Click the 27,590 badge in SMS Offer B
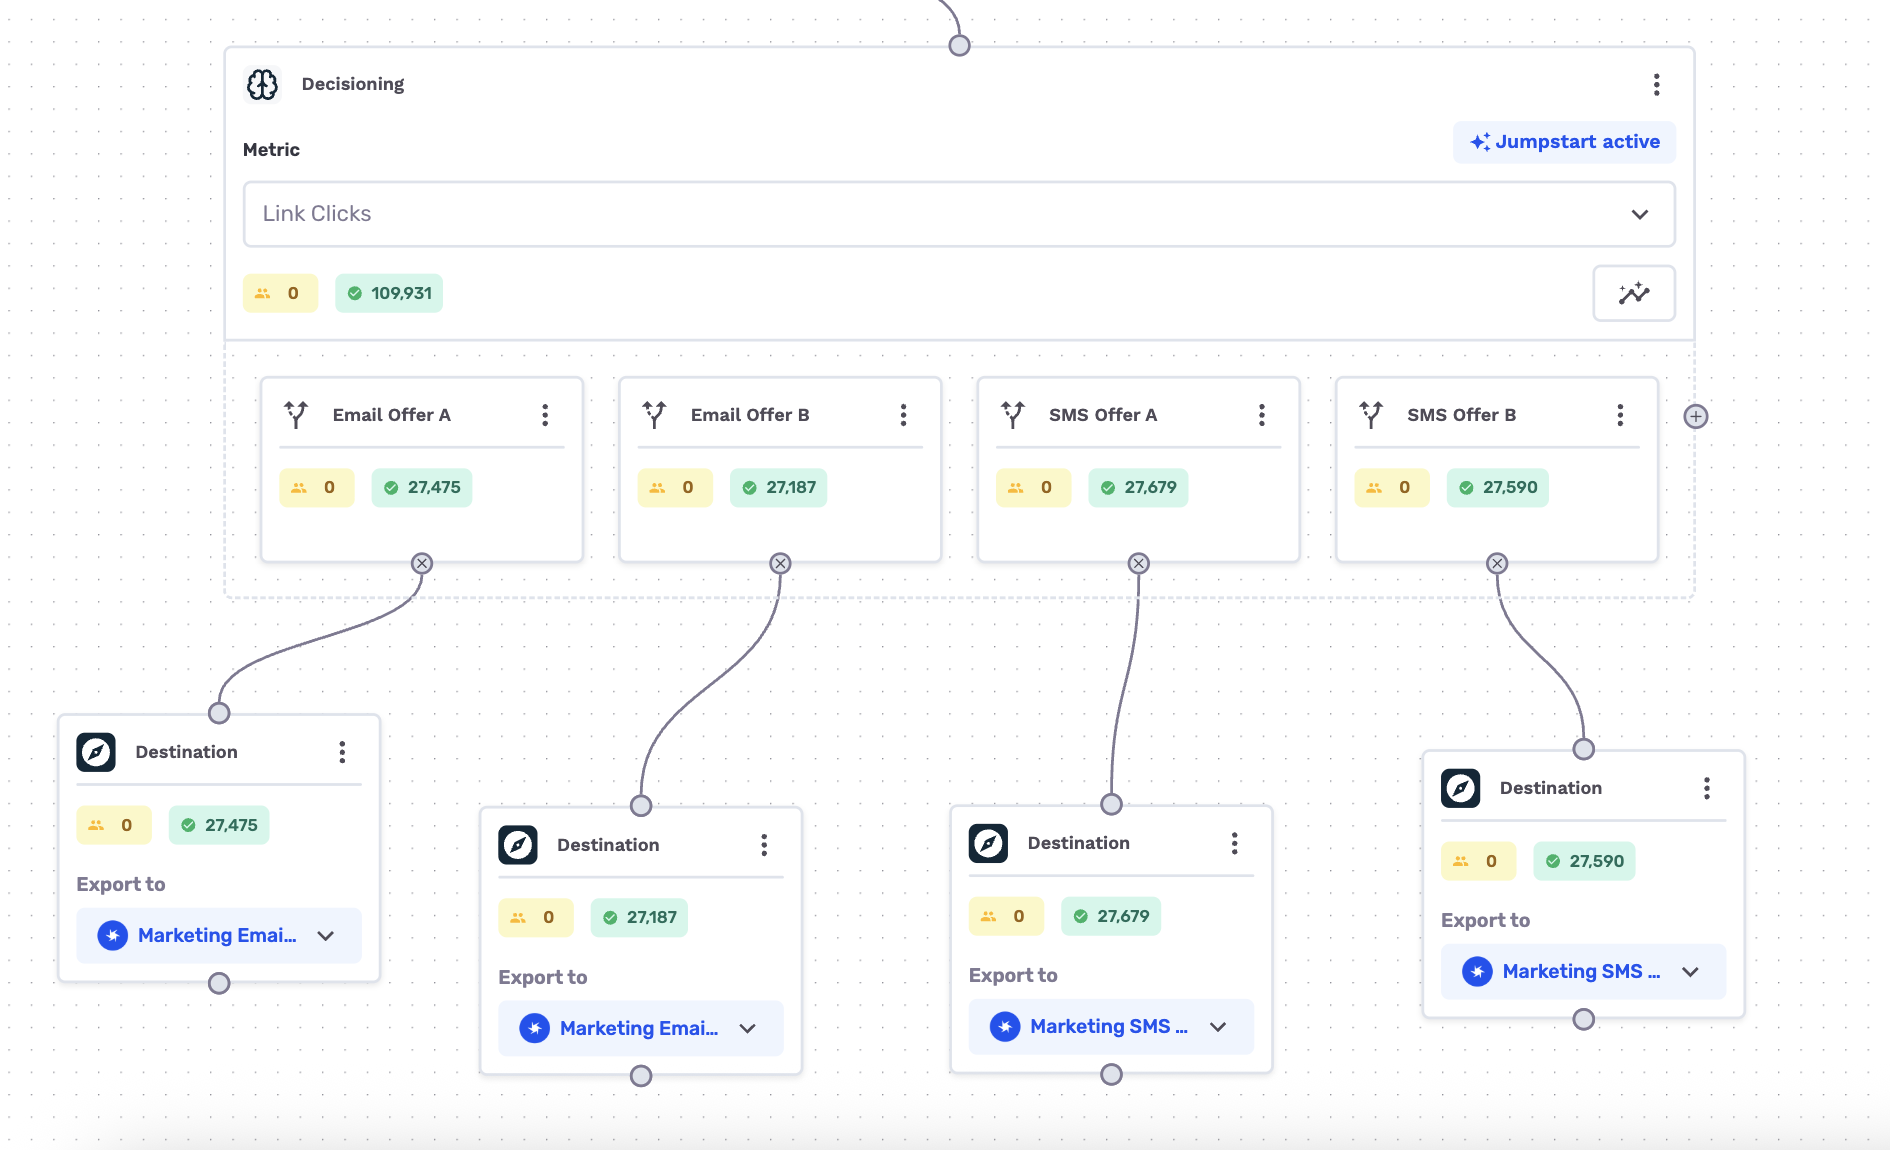 [1497, 488]
